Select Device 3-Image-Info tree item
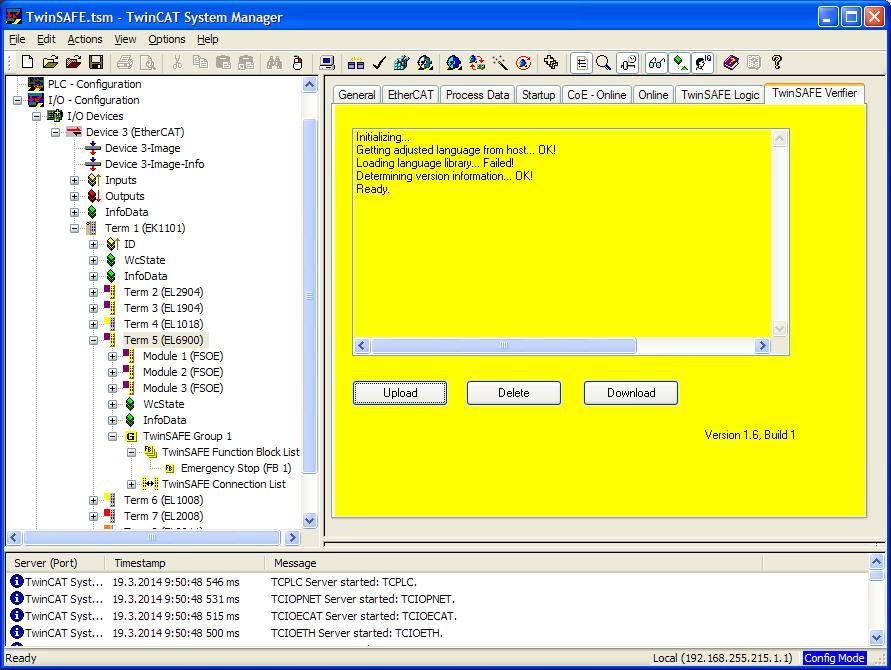 pyautogui.click(x=155, y=164)
